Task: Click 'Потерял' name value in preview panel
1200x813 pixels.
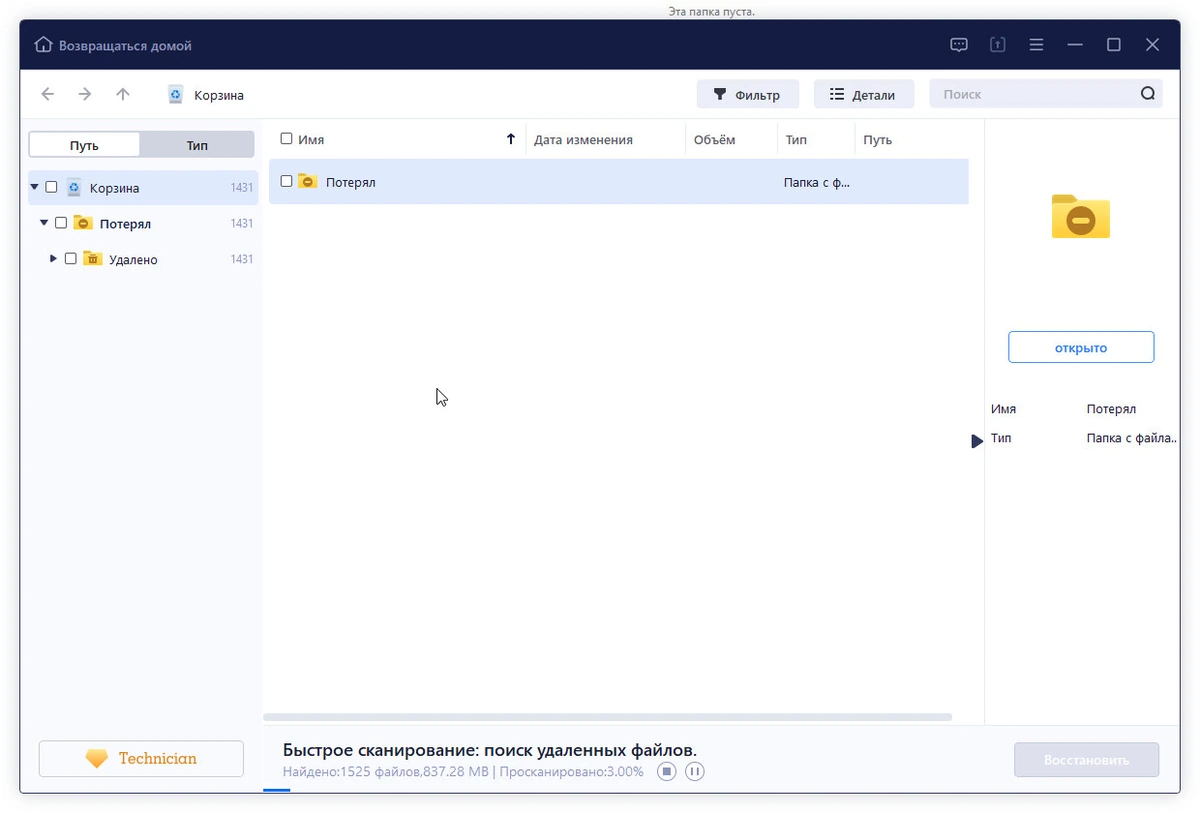Action: (x=1111, y=409)
